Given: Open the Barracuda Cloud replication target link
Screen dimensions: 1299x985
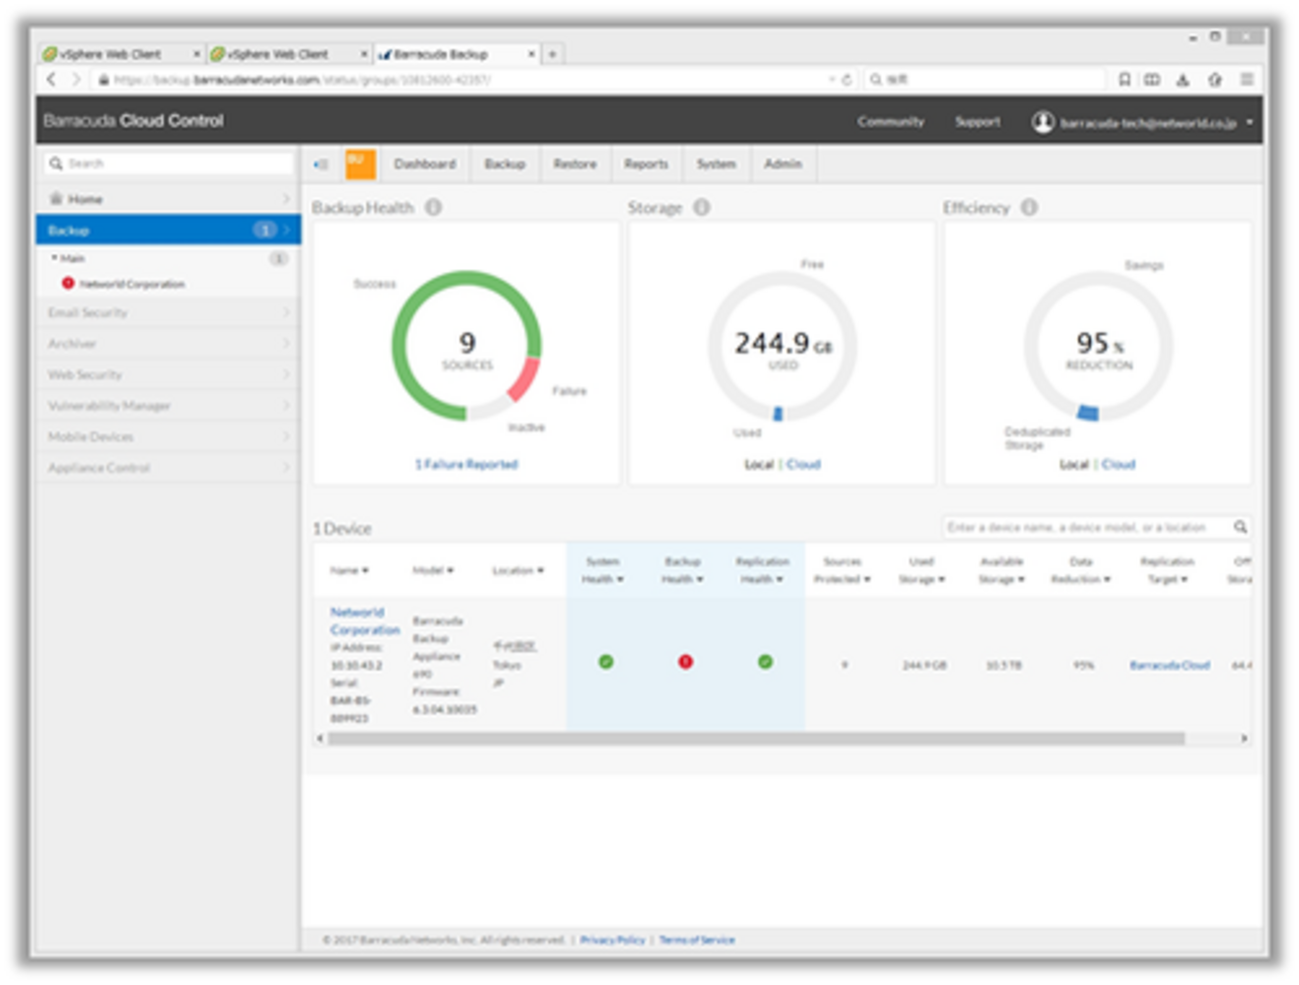Looking at the screenshot, I should (x=1169, y=665).
